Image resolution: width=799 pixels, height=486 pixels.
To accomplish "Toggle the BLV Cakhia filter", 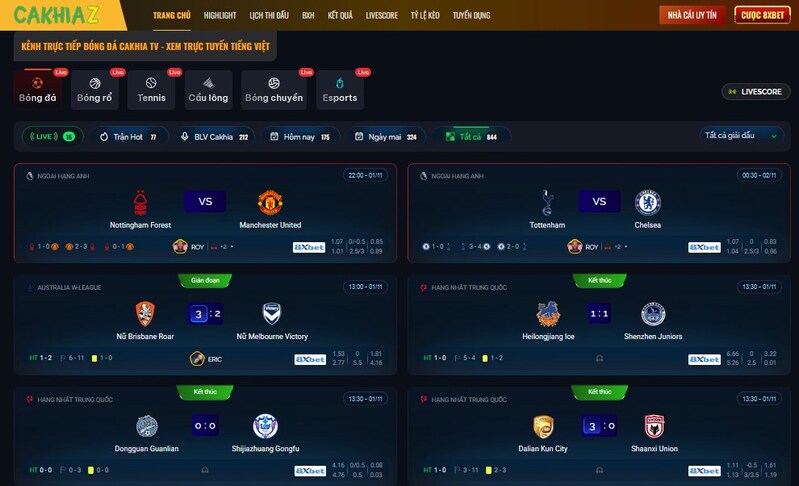I will click(215, 137).
